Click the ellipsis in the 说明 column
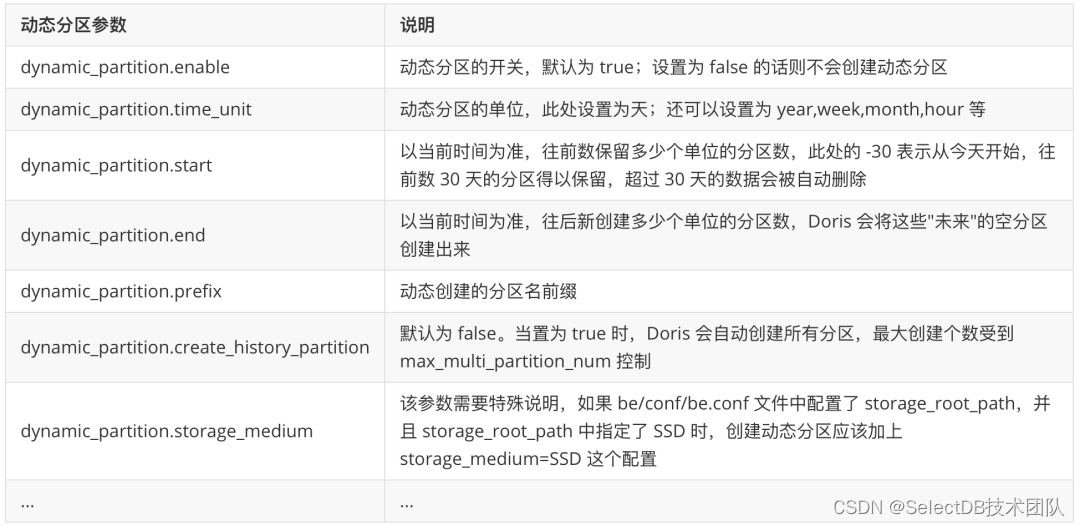 pos(407,504)
